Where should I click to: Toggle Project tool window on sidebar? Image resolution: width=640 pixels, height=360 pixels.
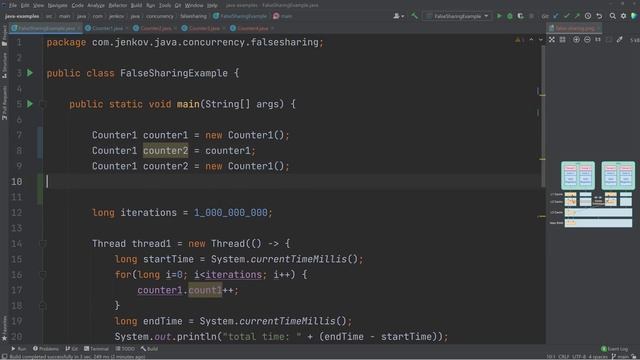[x=4, y=36]
